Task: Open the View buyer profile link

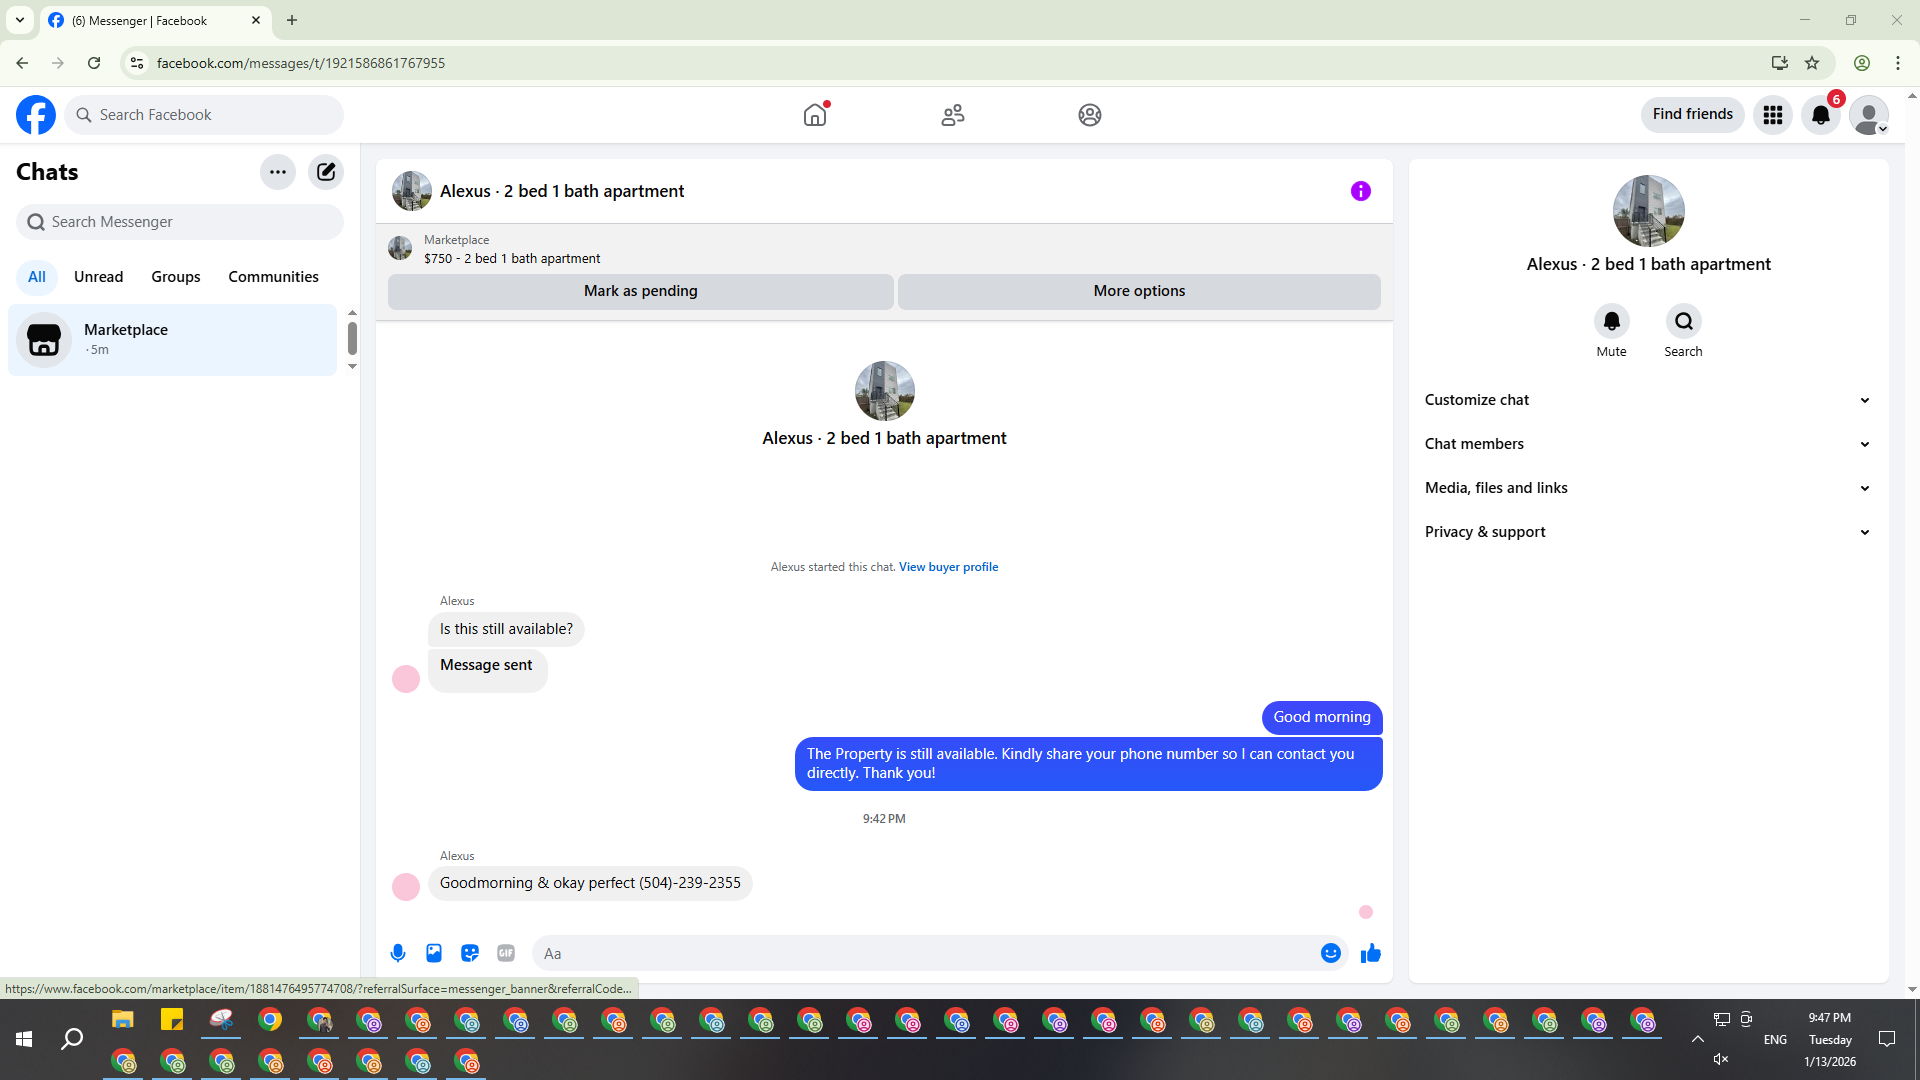Action: 948,567
